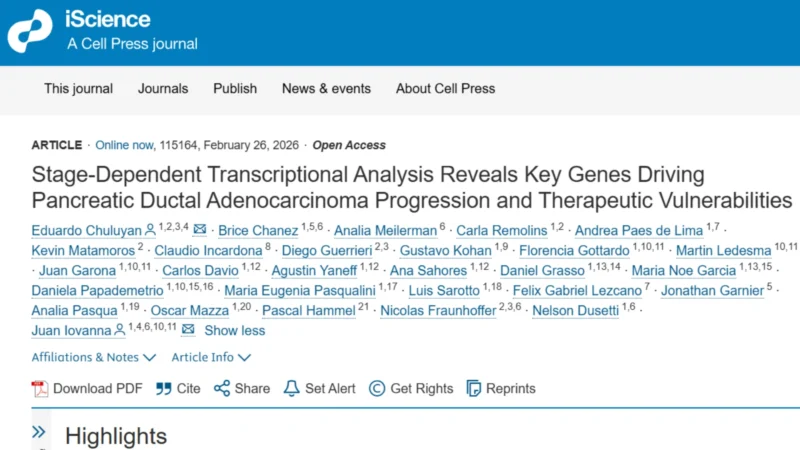Go to About Cell Press
This screenshot has height=450, width=800.
point(445,88)
